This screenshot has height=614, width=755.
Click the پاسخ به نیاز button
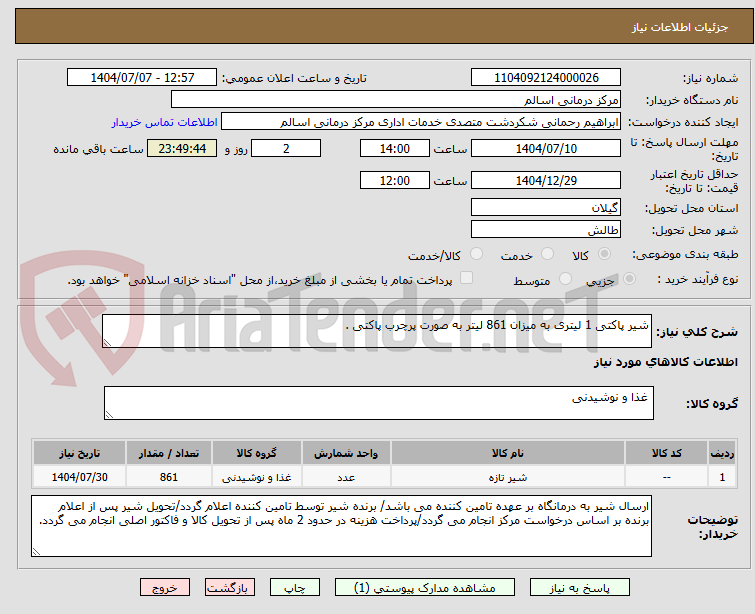coord(580,588)
